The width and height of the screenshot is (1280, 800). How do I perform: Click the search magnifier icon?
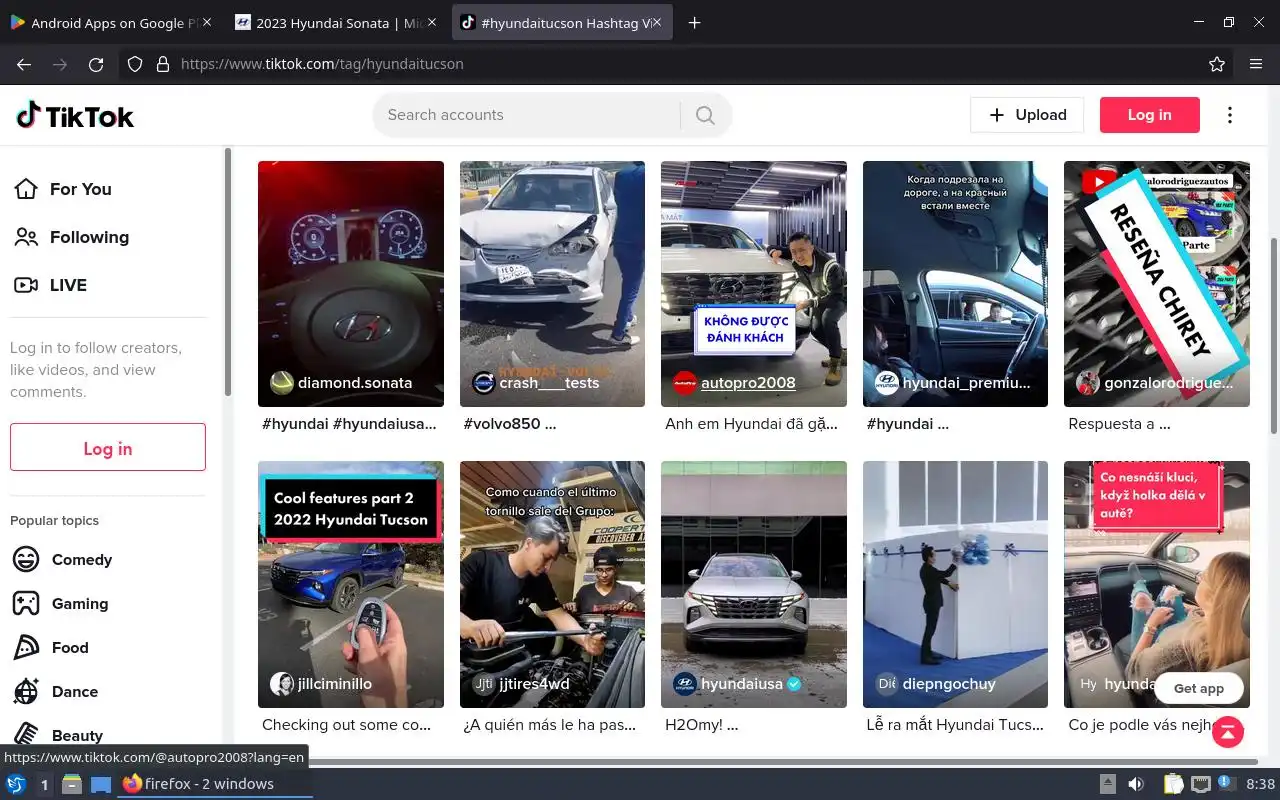pos(705,115)
